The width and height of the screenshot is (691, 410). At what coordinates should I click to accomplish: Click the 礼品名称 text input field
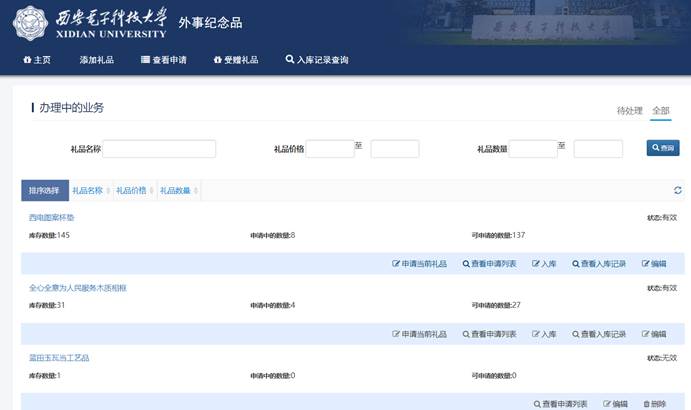[x=159, y=148]
